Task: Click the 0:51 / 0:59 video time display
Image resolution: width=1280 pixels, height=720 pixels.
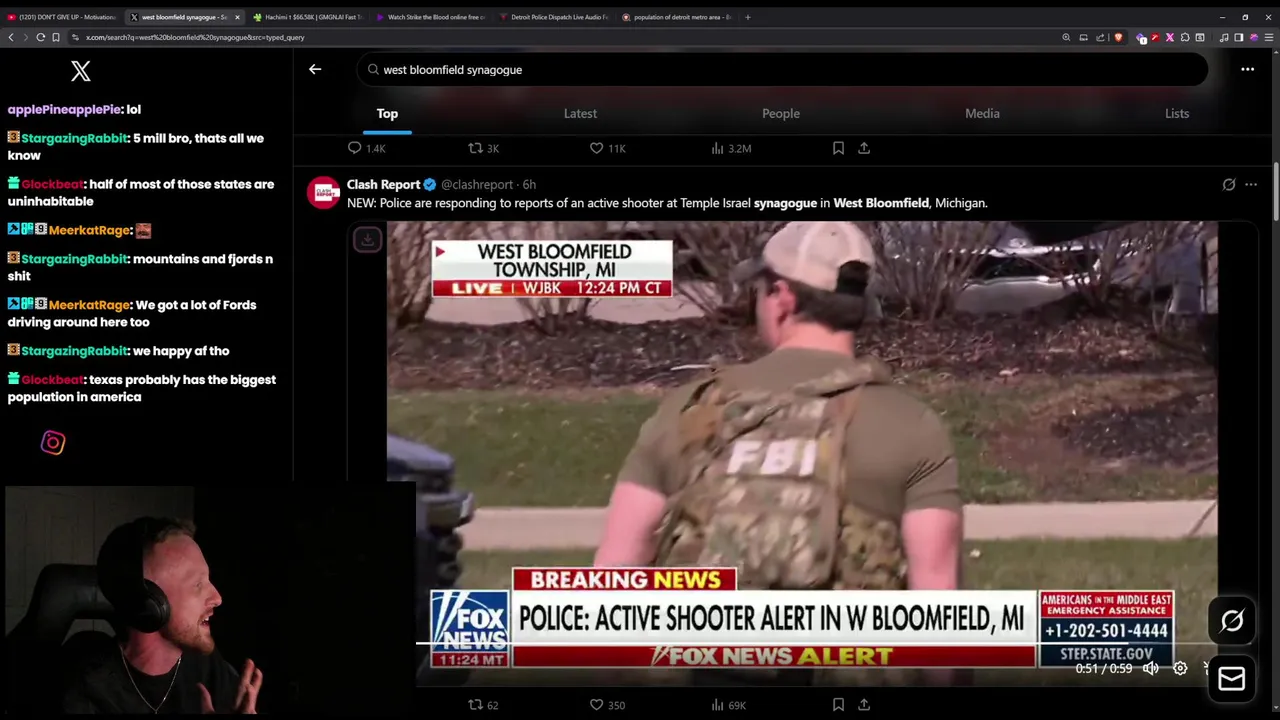Action: [x=1104, y=668]
